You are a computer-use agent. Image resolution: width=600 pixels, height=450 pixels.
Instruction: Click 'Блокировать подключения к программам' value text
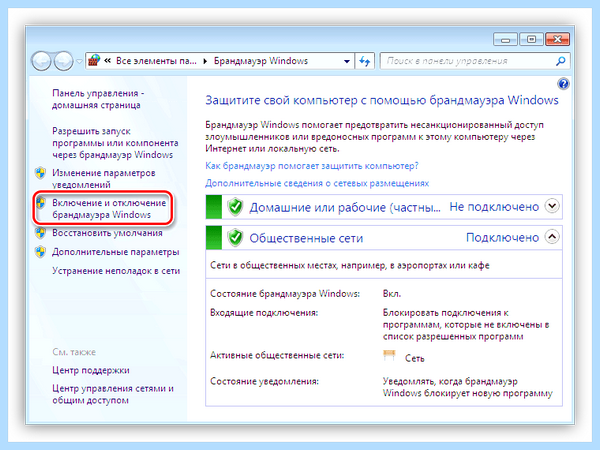(466, 324)
